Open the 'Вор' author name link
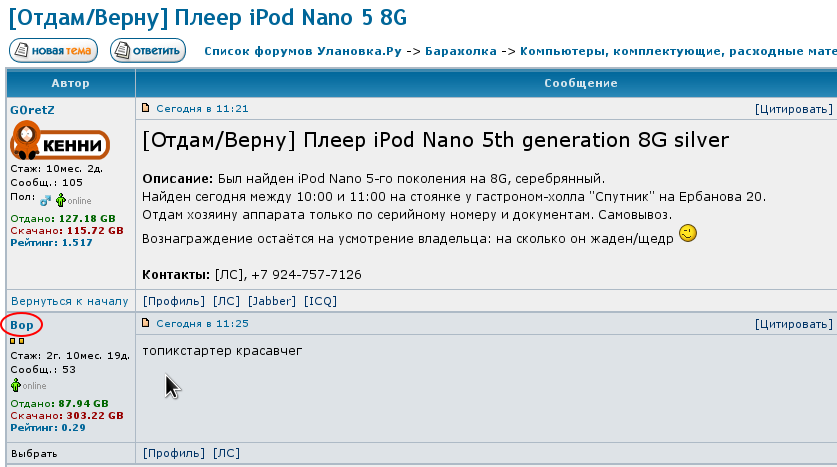Viewport: 837px width, 467px height. [22, 325]
